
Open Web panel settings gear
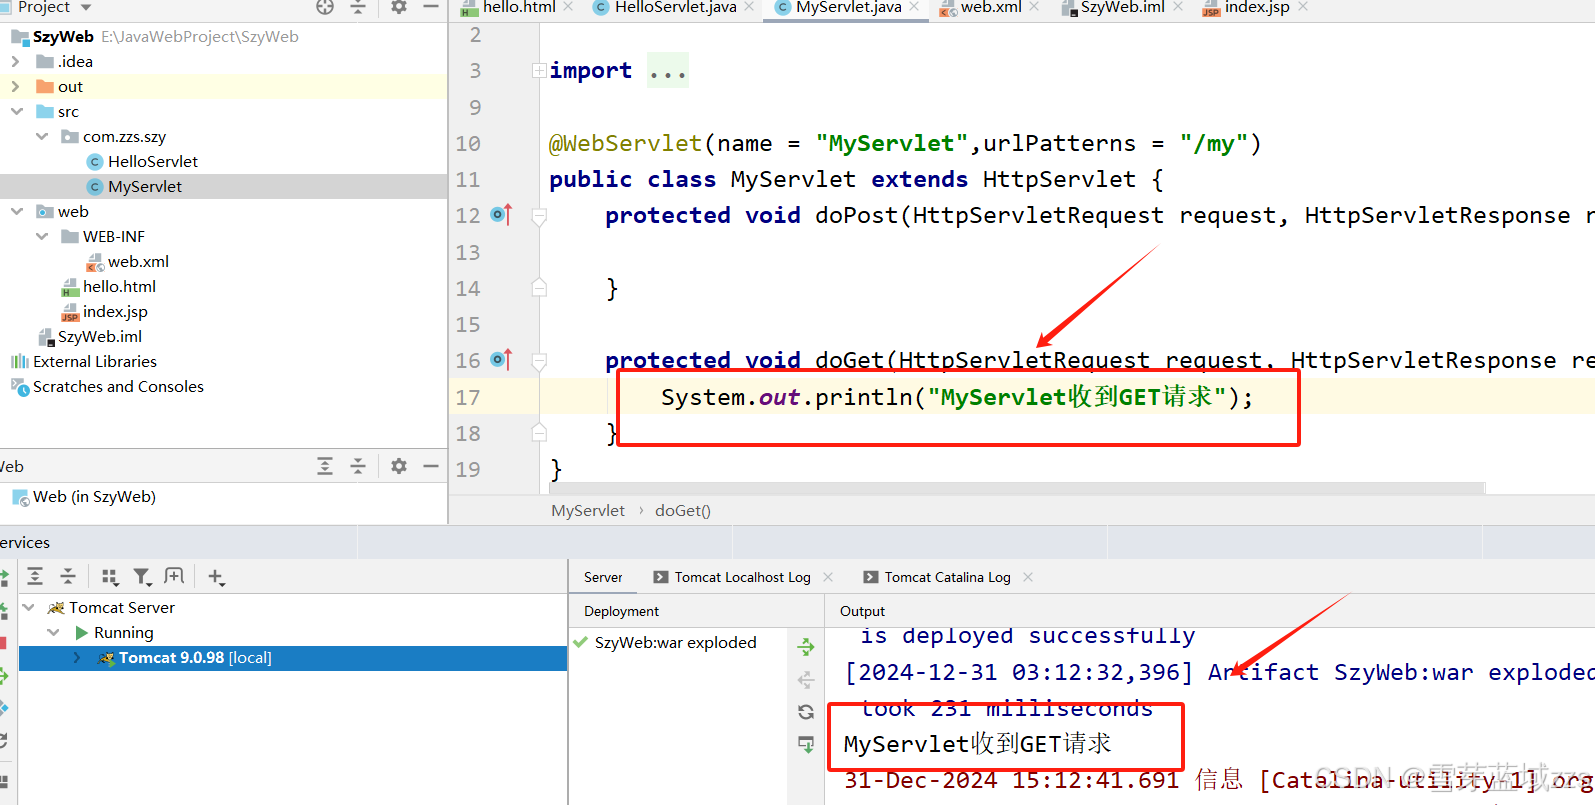[399, 466]
